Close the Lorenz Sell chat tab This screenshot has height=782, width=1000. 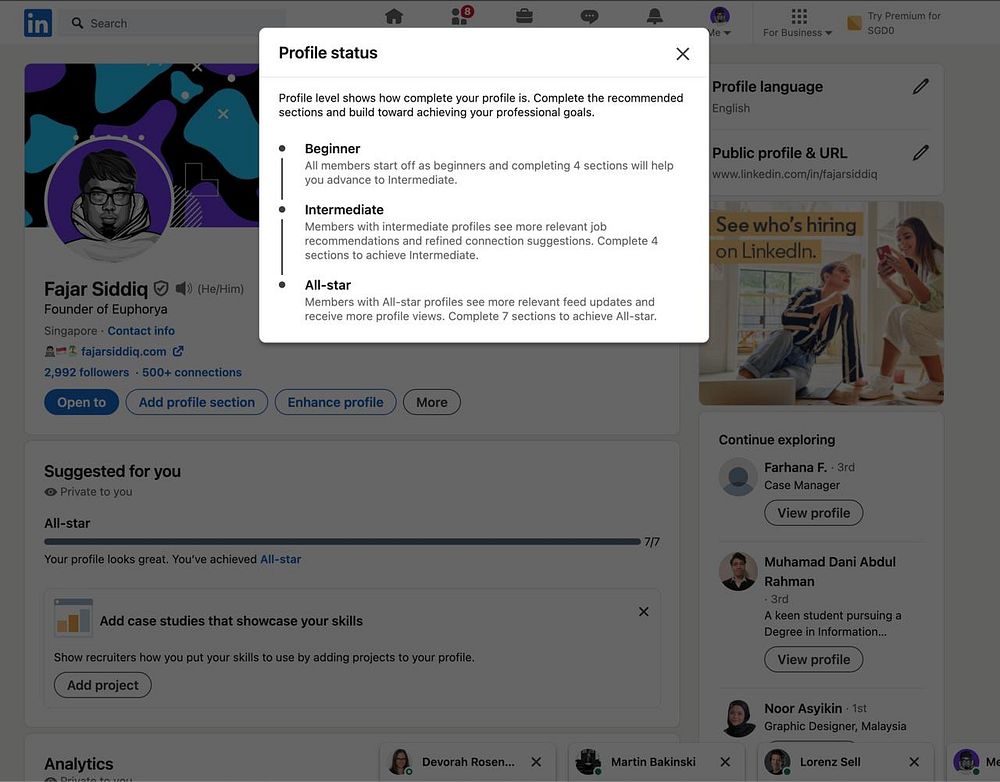pyautogui.click(x=914, y=762)
